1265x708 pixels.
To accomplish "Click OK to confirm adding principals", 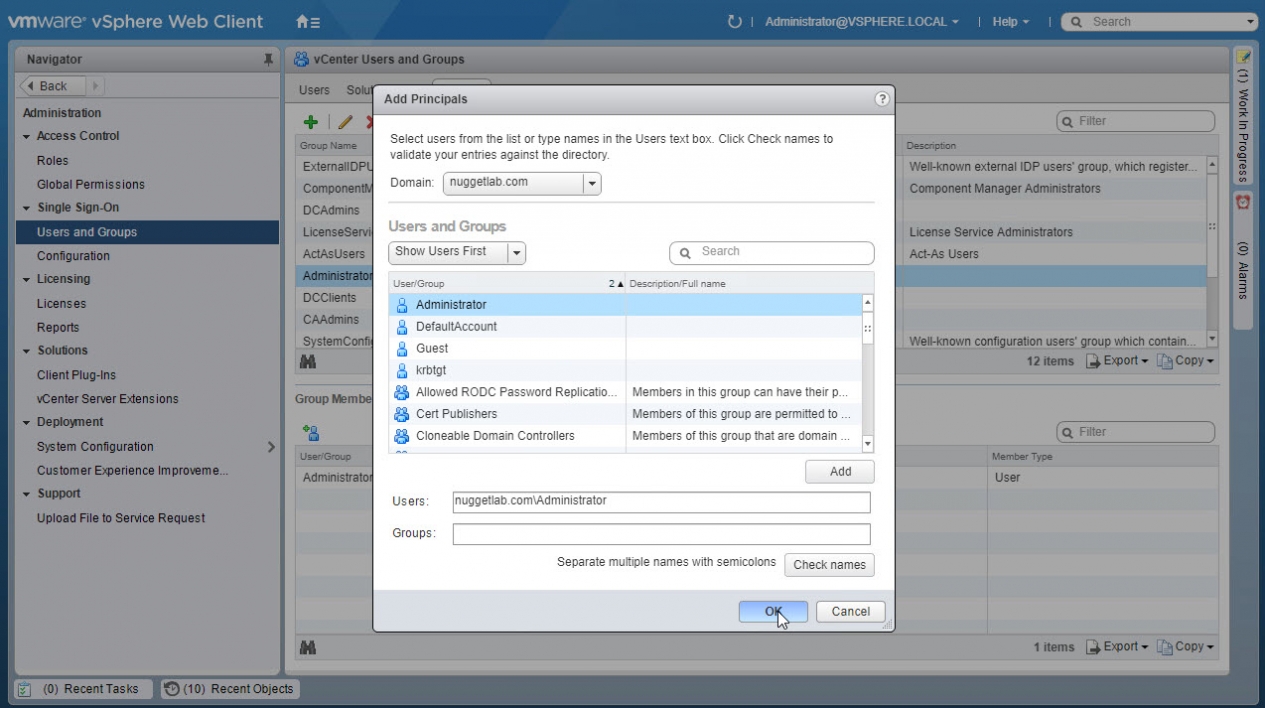I will 773,611.
